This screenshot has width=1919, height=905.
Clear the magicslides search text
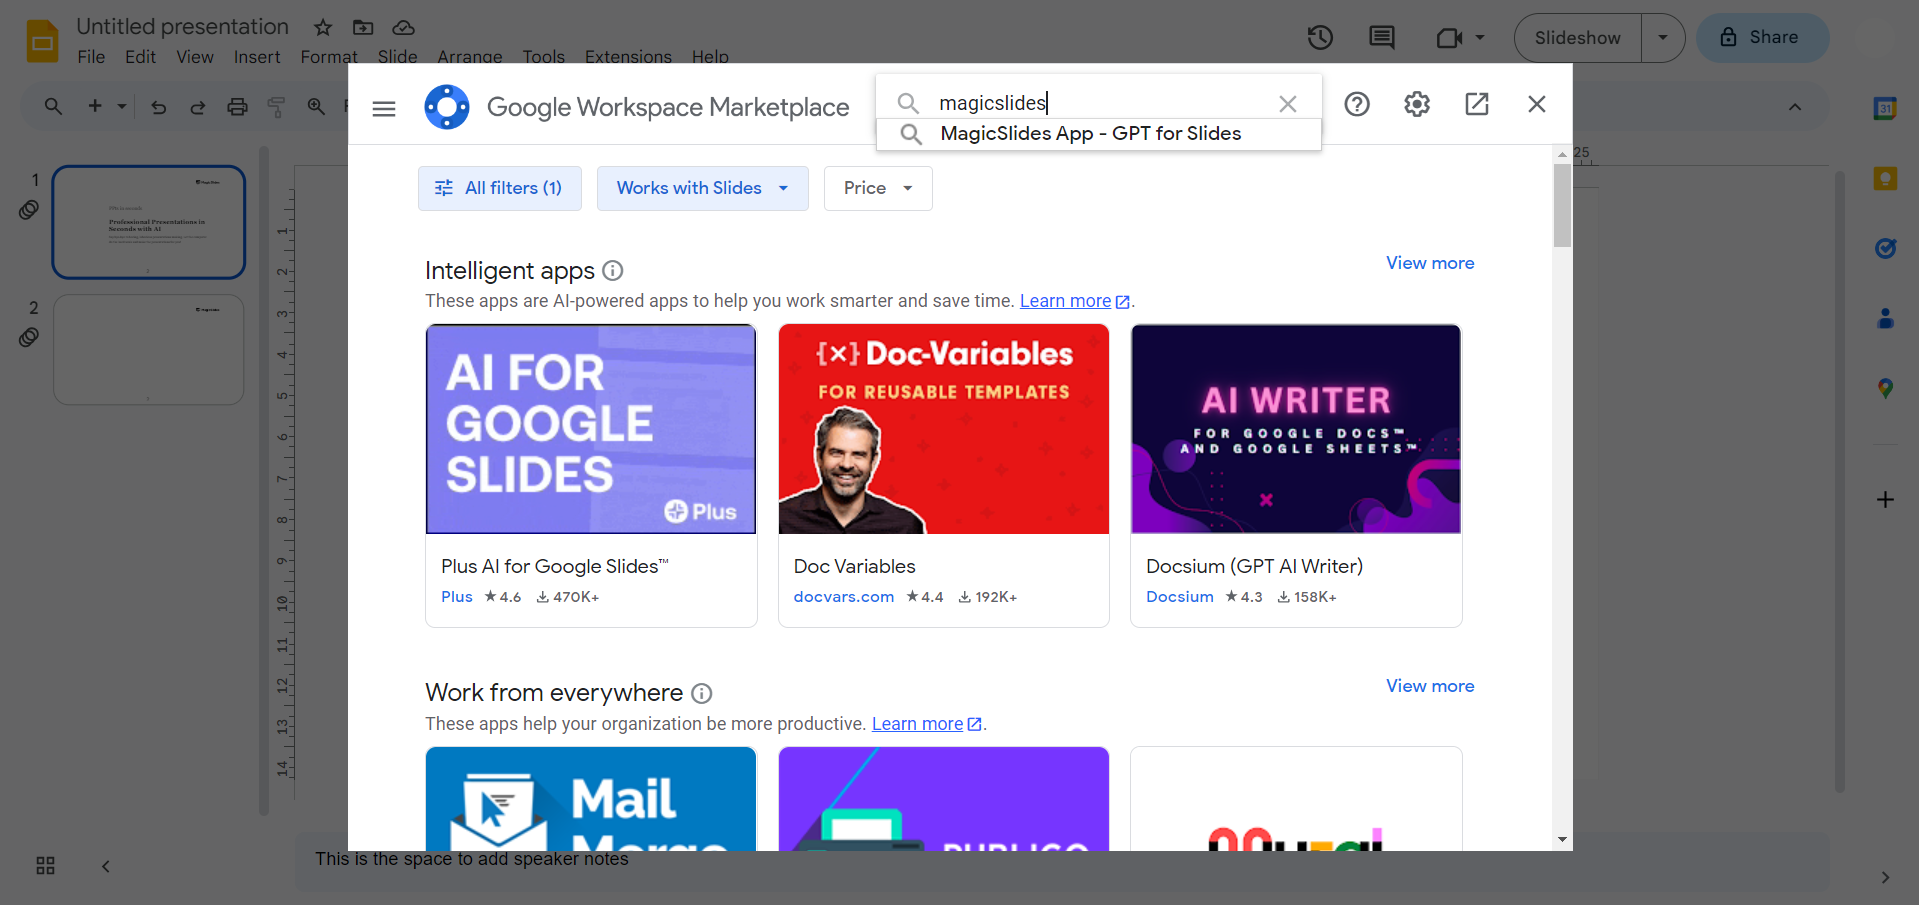pyautogui.click(x=1288, y=104)
